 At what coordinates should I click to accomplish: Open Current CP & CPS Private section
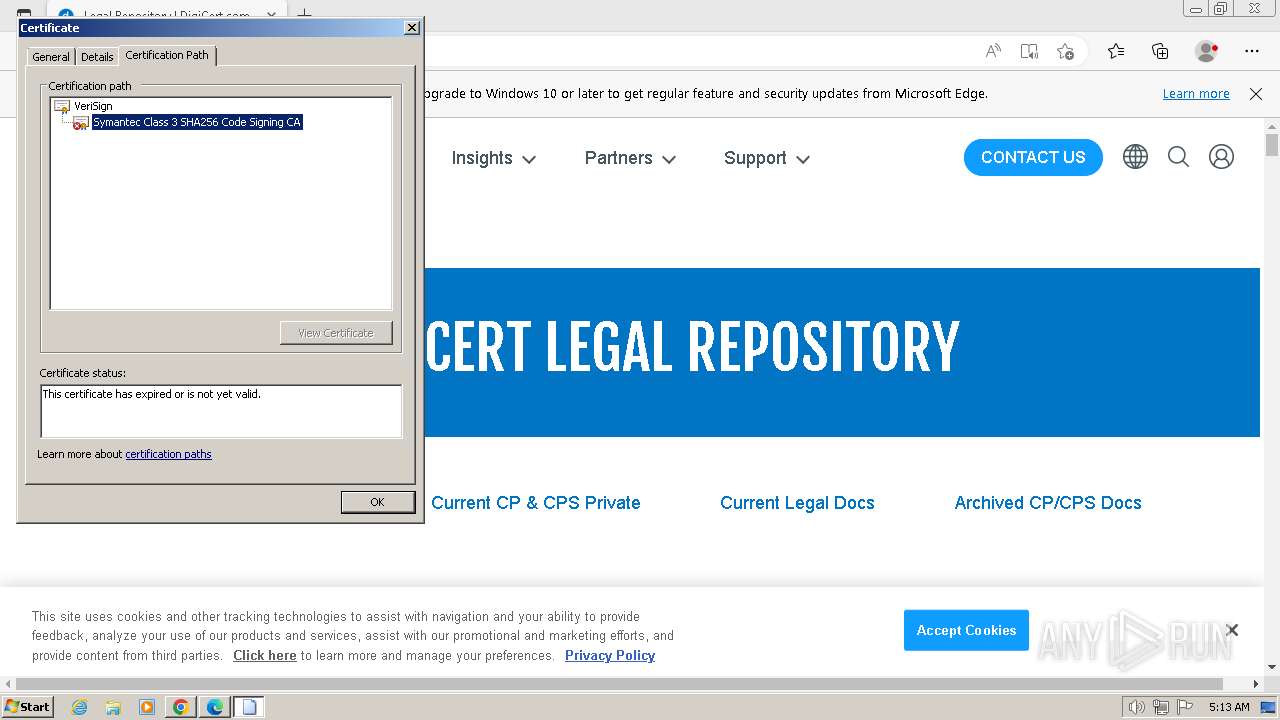point(536,503)
